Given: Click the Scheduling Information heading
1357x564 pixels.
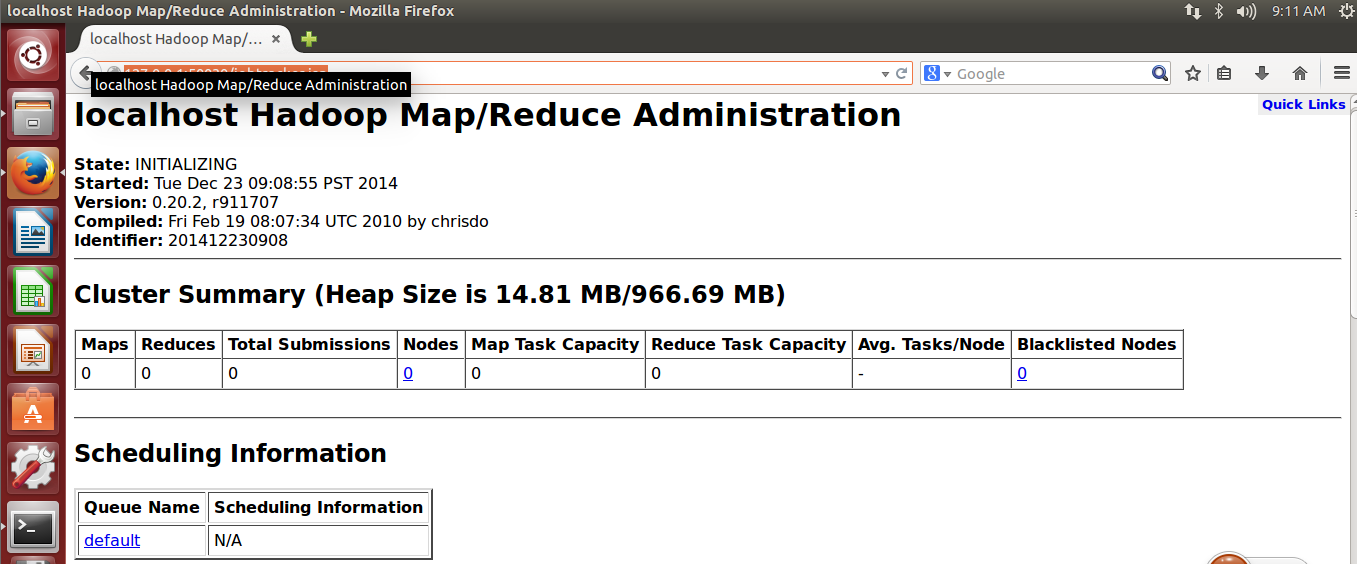Looking at the screenshot, I should 230,453.
